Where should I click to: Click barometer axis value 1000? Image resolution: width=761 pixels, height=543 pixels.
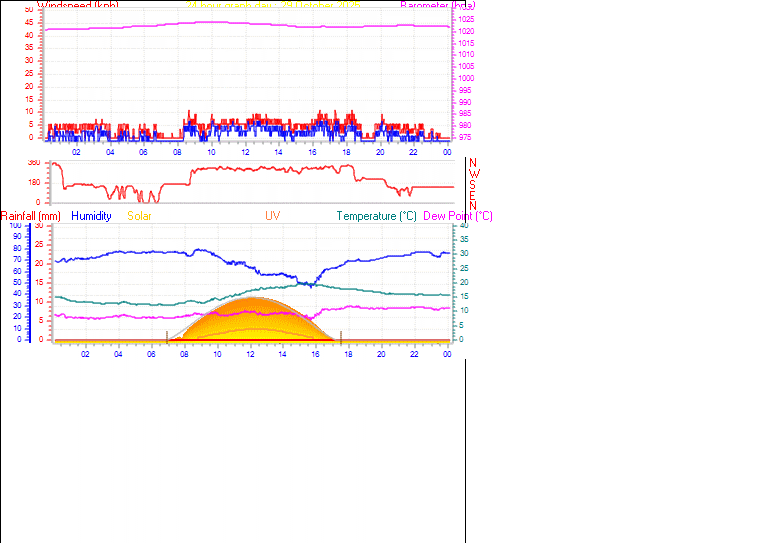click(x=466, y=78)
